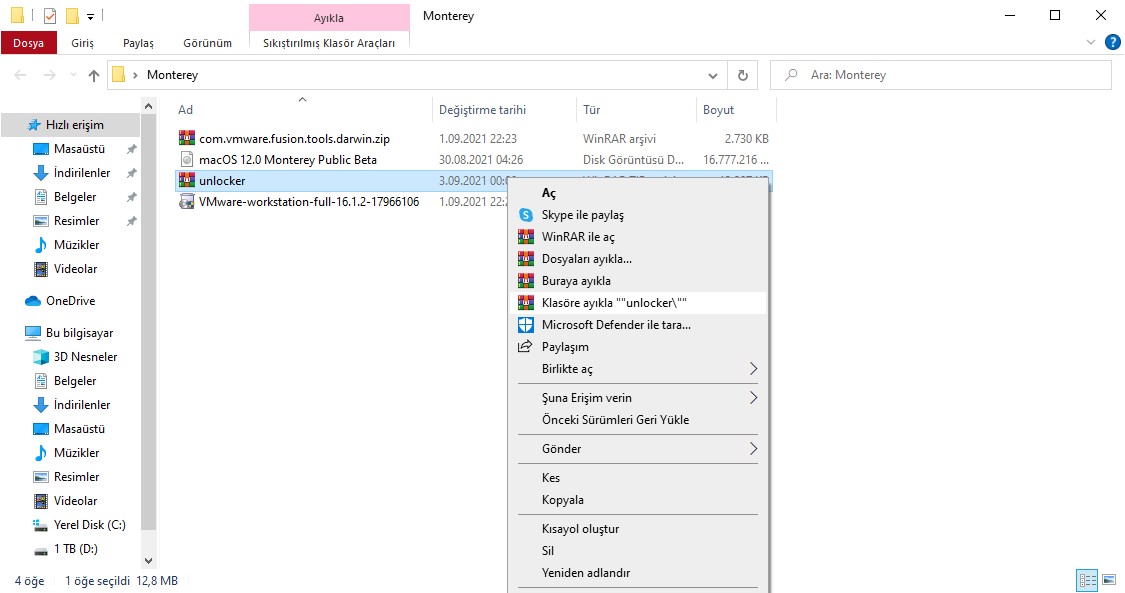Open the Paylaş ribbon tab
Viewport: 1125px width, 593px height.
click(138, 43)
